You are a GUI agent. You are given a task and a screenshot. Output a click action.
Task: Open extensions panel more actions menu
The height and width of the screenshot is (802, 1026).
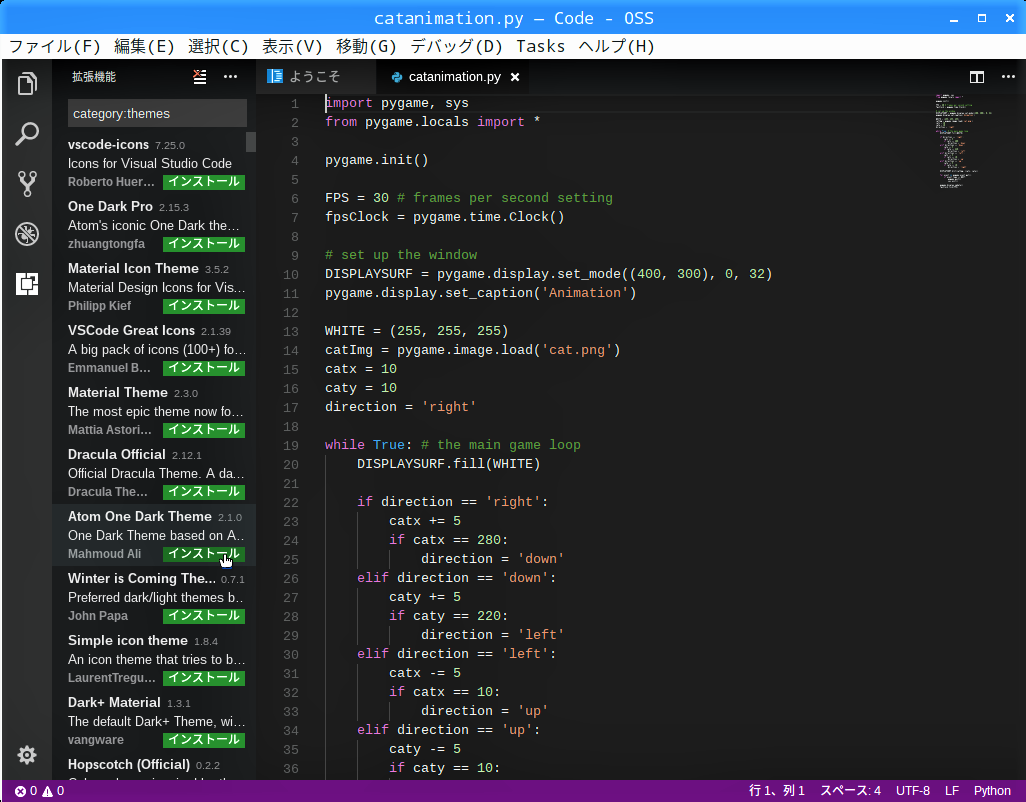(230, 77)
